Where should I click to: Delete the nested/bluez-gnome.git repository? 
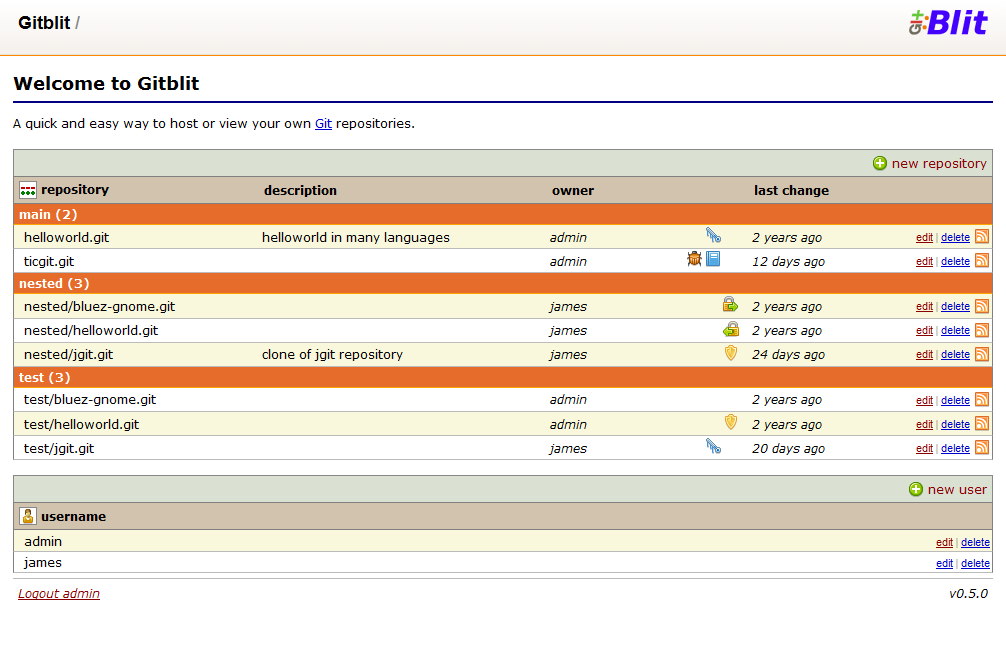pos(955,307)
